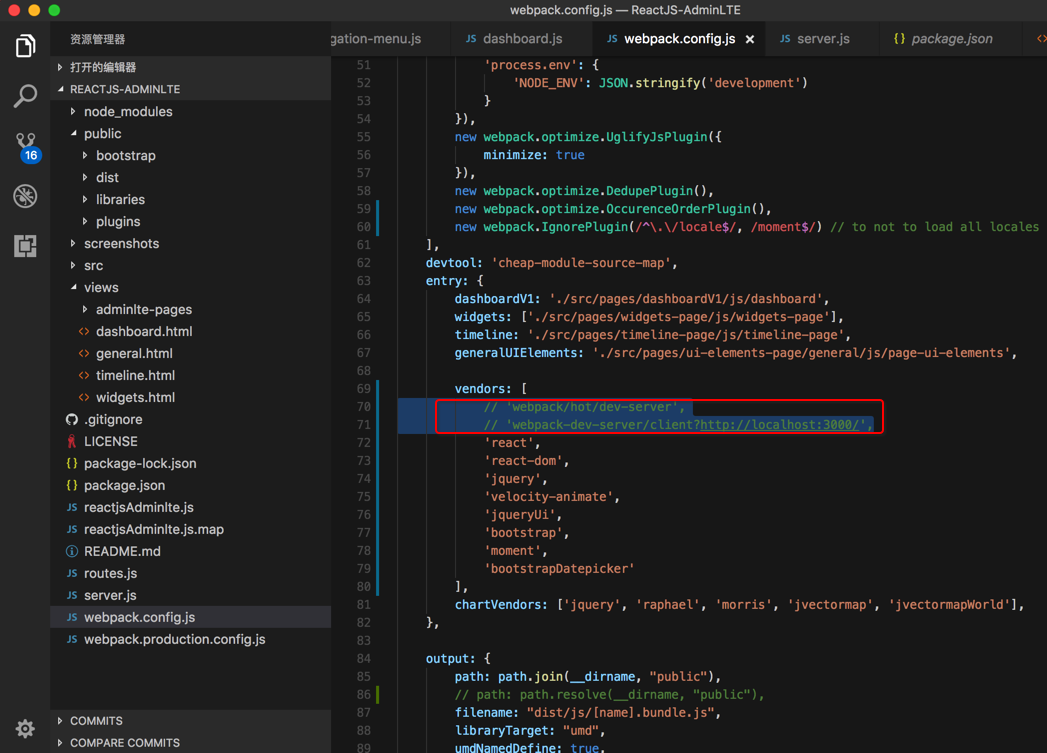Screen dimensions: 1047x753
Task: Switch to the server.js tab
Action: pos(822,39)
